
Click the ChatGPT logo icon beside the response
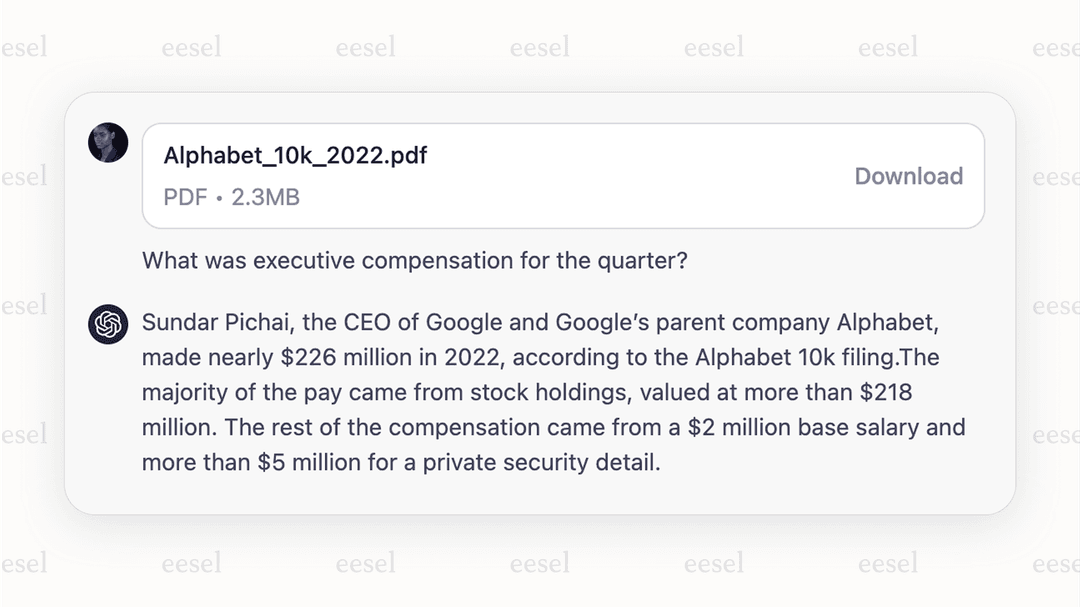(x=108, y=323)
